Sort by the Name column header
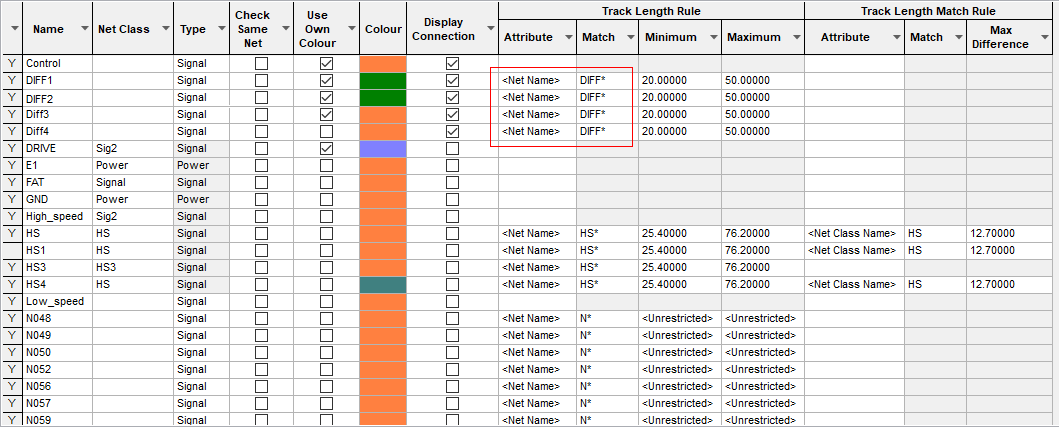The image size is (1059, 427). [x=48, y=29]
